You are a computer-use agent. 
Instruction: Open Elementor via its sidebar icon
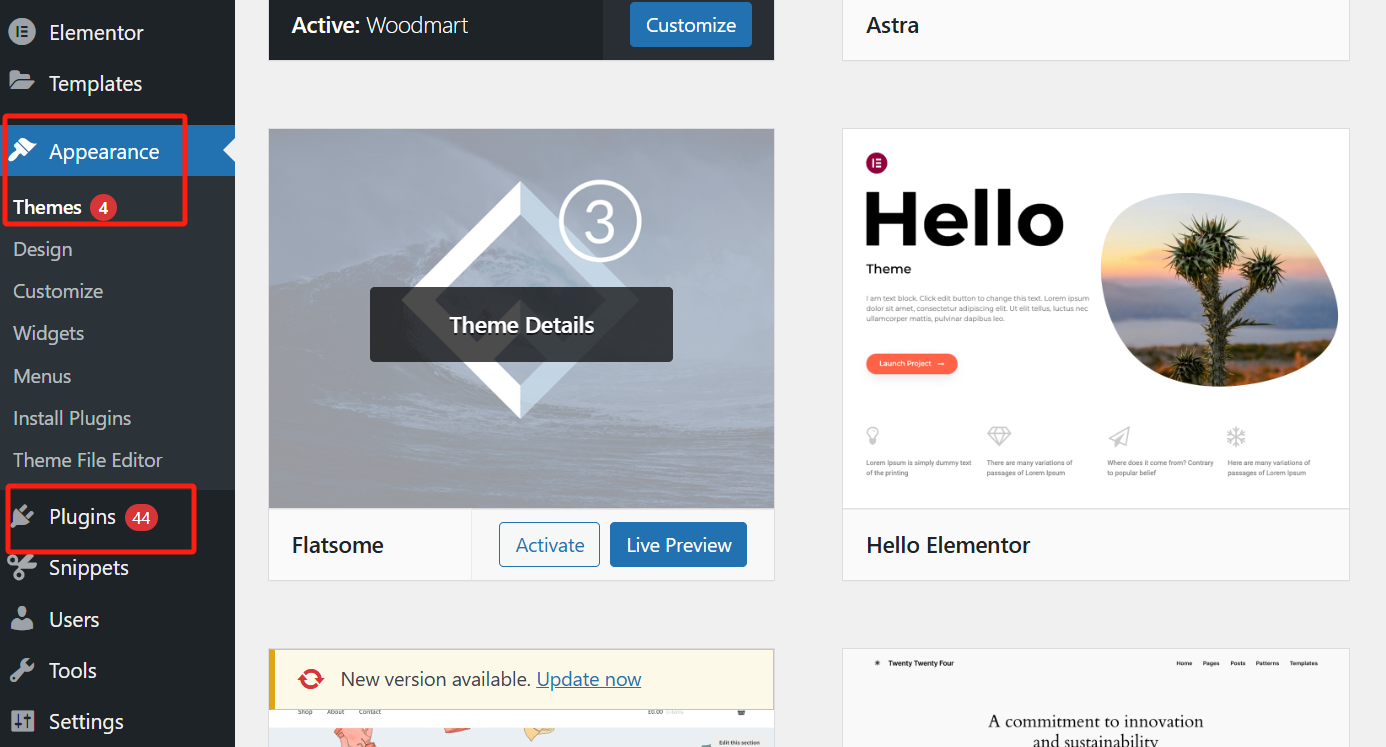pyautogui.click(x=22, y=32)
